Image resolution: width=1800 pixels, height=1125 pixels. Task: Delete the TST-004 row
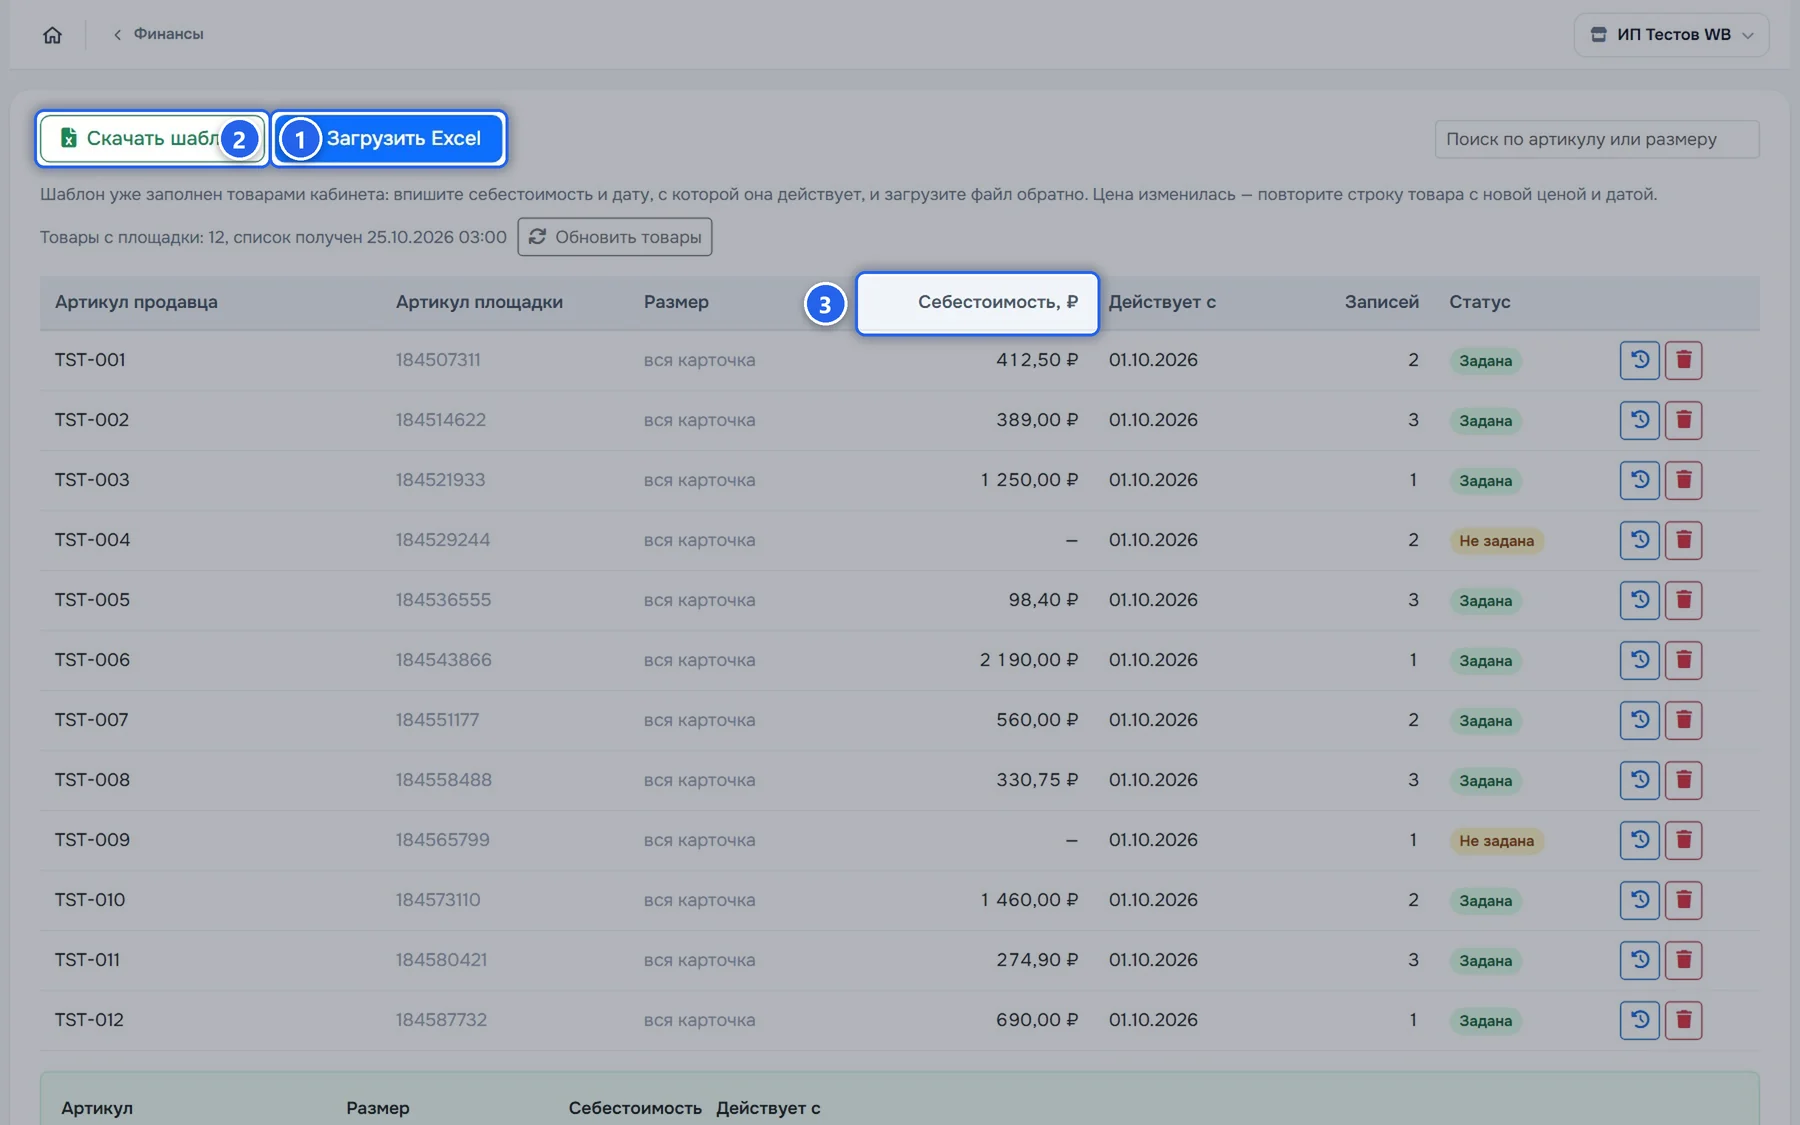(1684, 540)
